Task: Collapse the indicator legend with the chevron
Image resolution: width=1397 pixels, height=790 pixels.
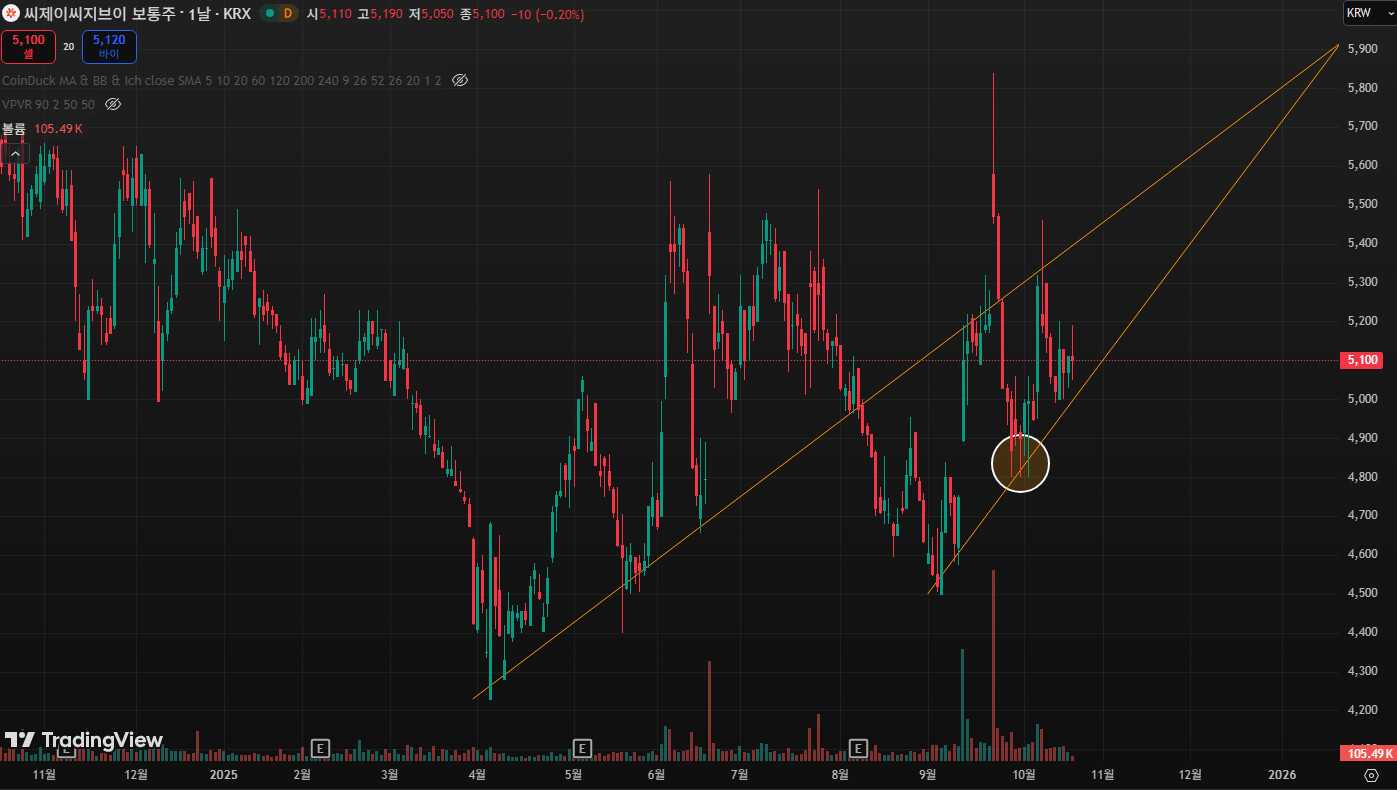Action: point(15,154)
